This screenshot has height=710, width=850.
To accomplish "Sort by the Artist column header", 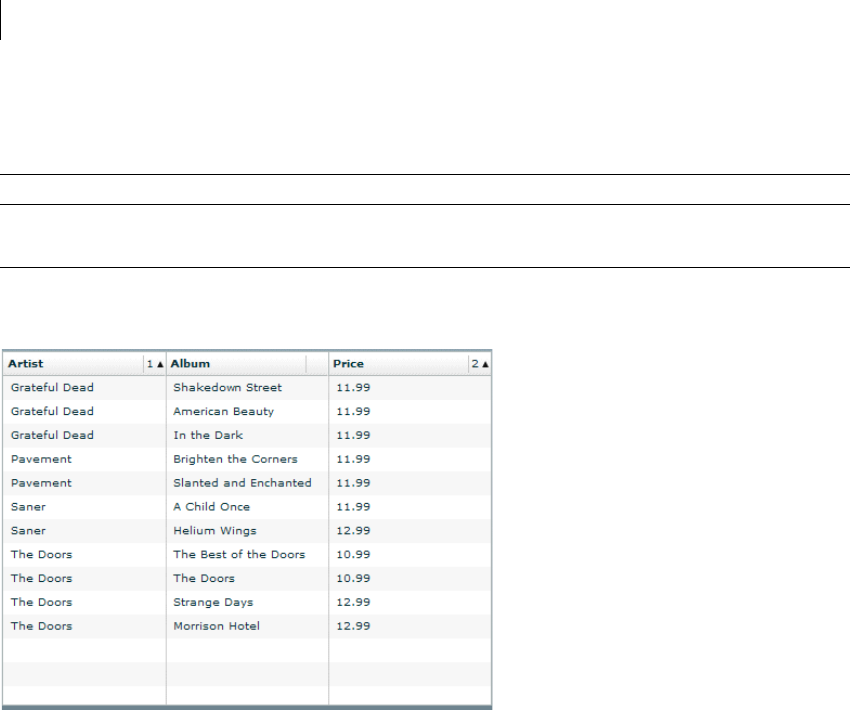I will [x=73, y=364].
